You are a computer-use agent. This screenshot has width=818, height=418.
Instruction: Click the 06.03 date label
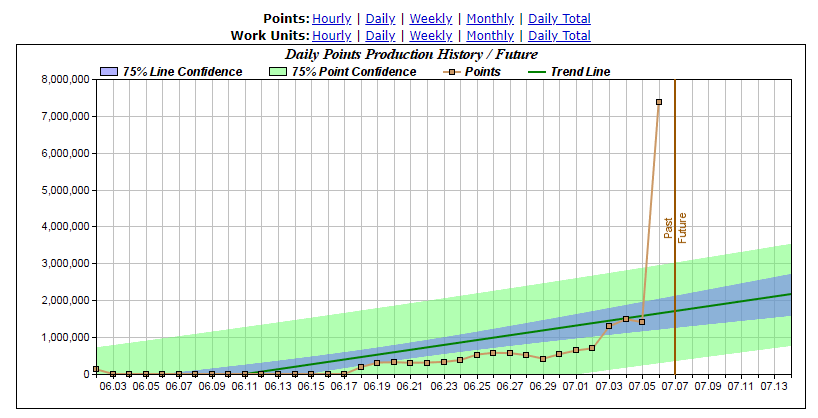coord(113,386)
